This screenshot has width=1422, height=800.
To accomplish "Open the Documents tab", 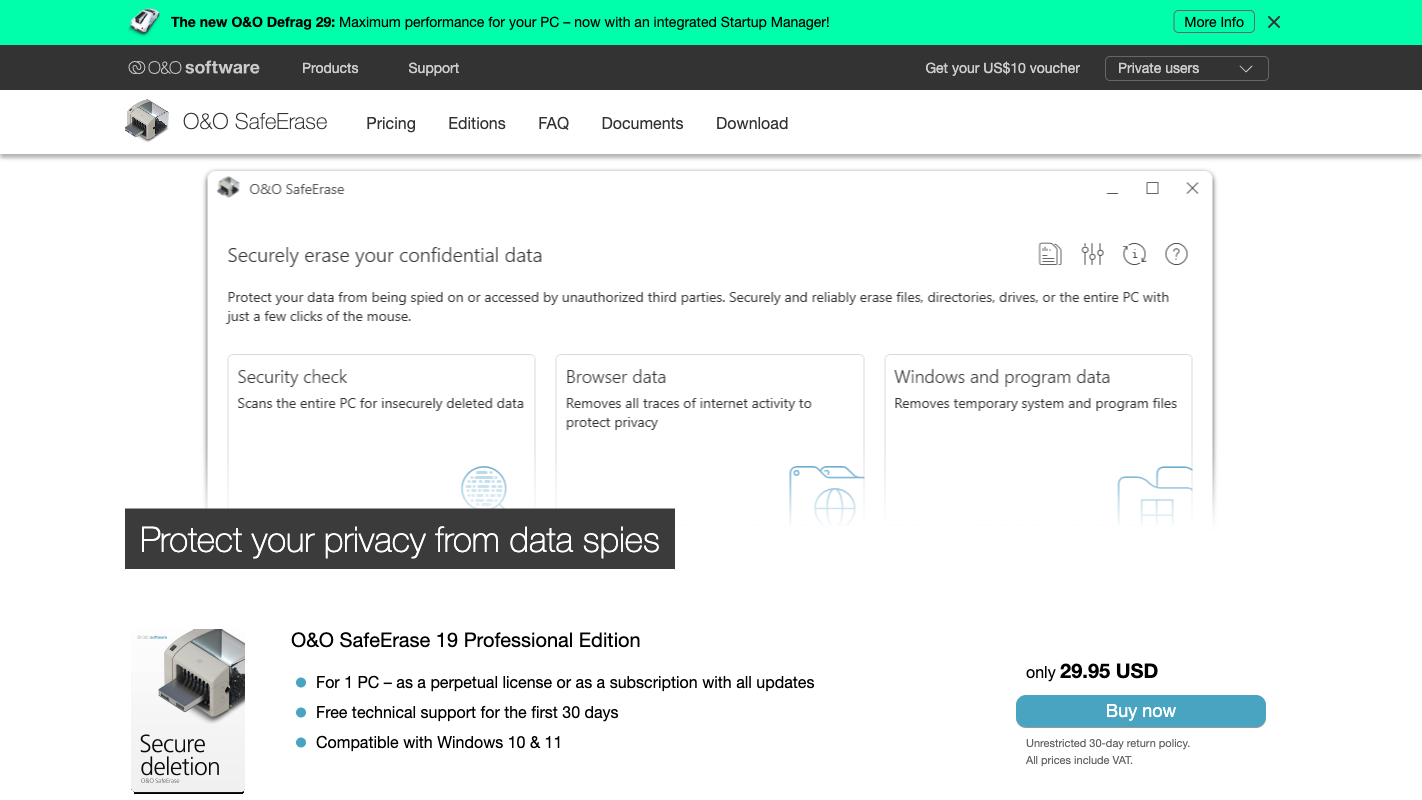I will pos(642,123).
